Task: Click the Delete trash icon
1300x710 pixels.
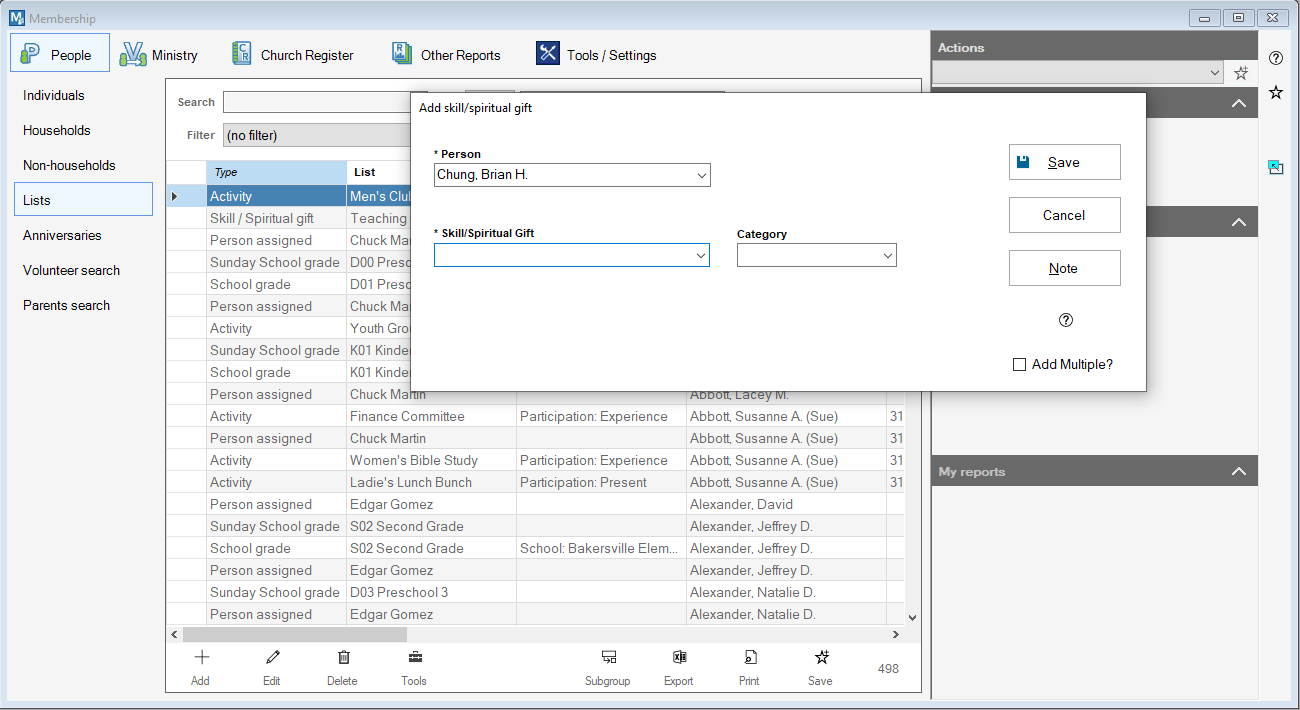Action: [343, 658]
